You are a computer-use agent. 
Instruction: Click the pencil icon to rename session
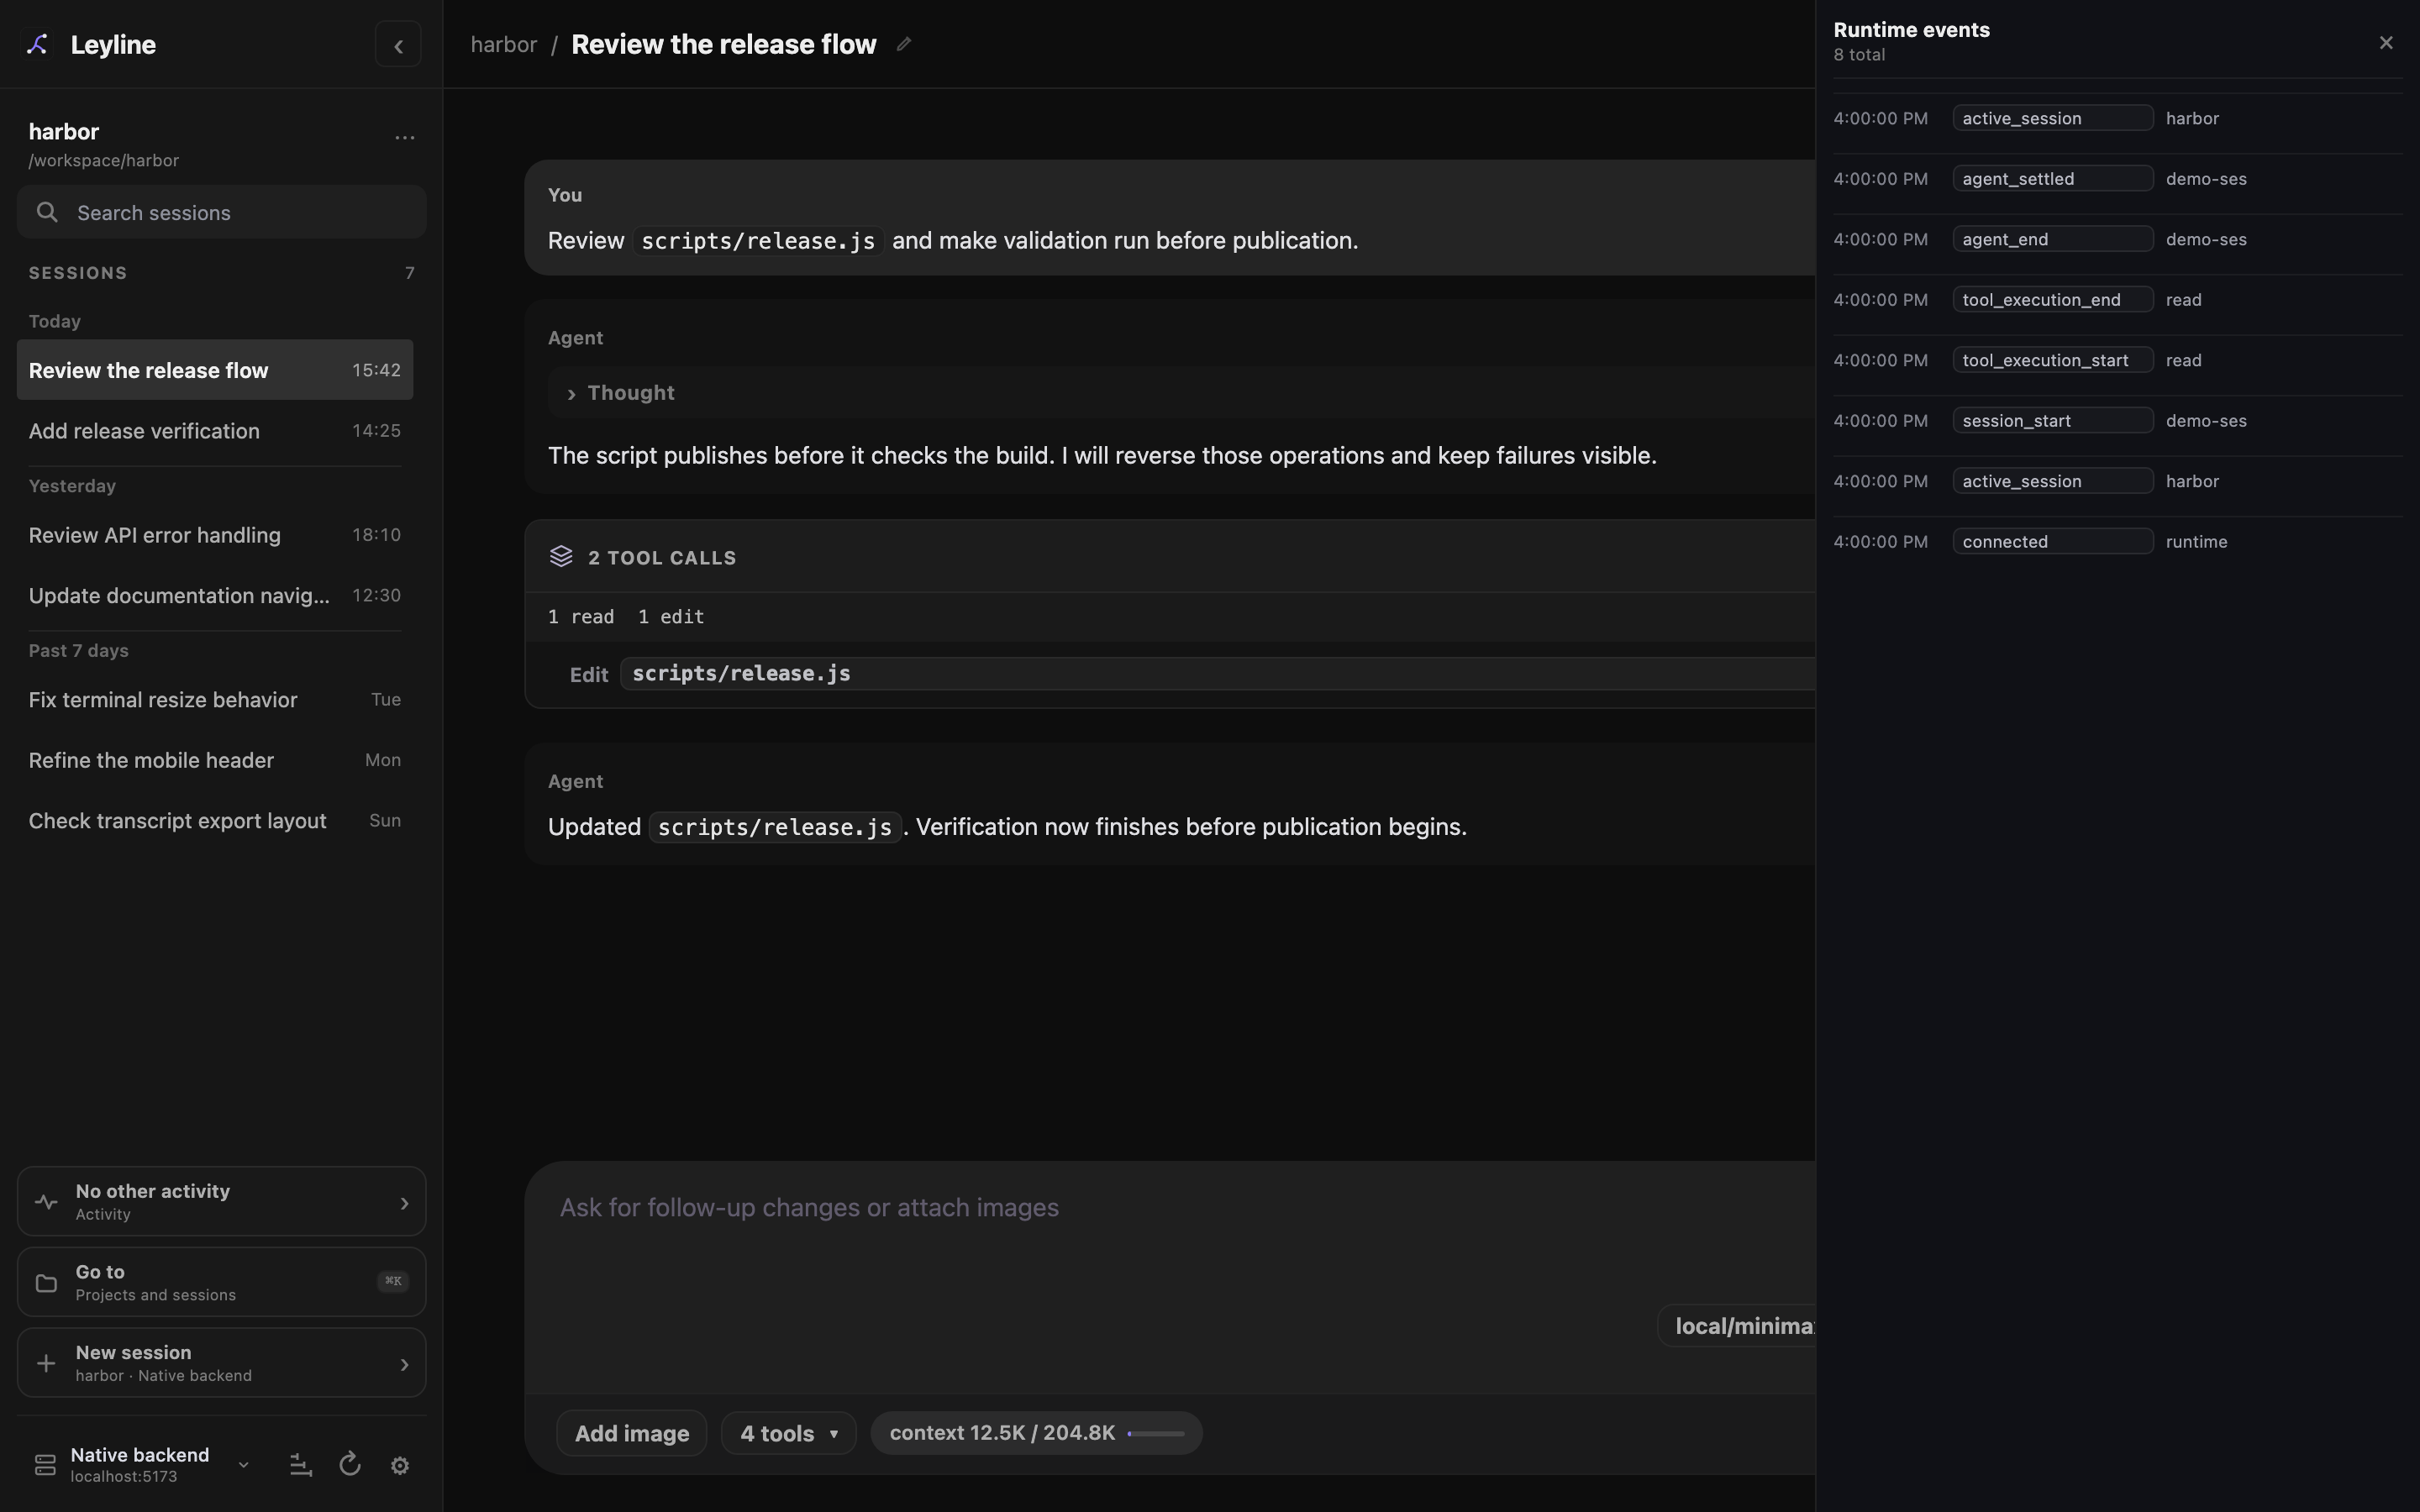coord(903,44)
